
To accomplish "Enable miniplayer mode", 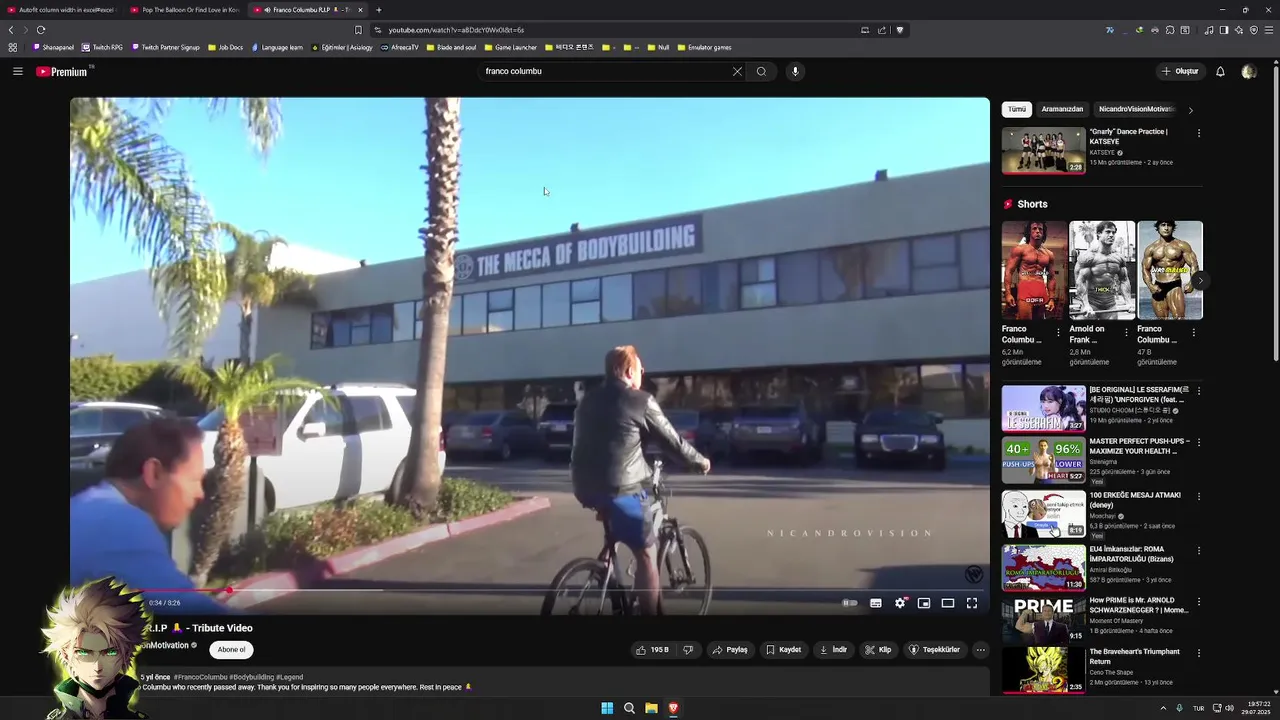I will point(924,603).
